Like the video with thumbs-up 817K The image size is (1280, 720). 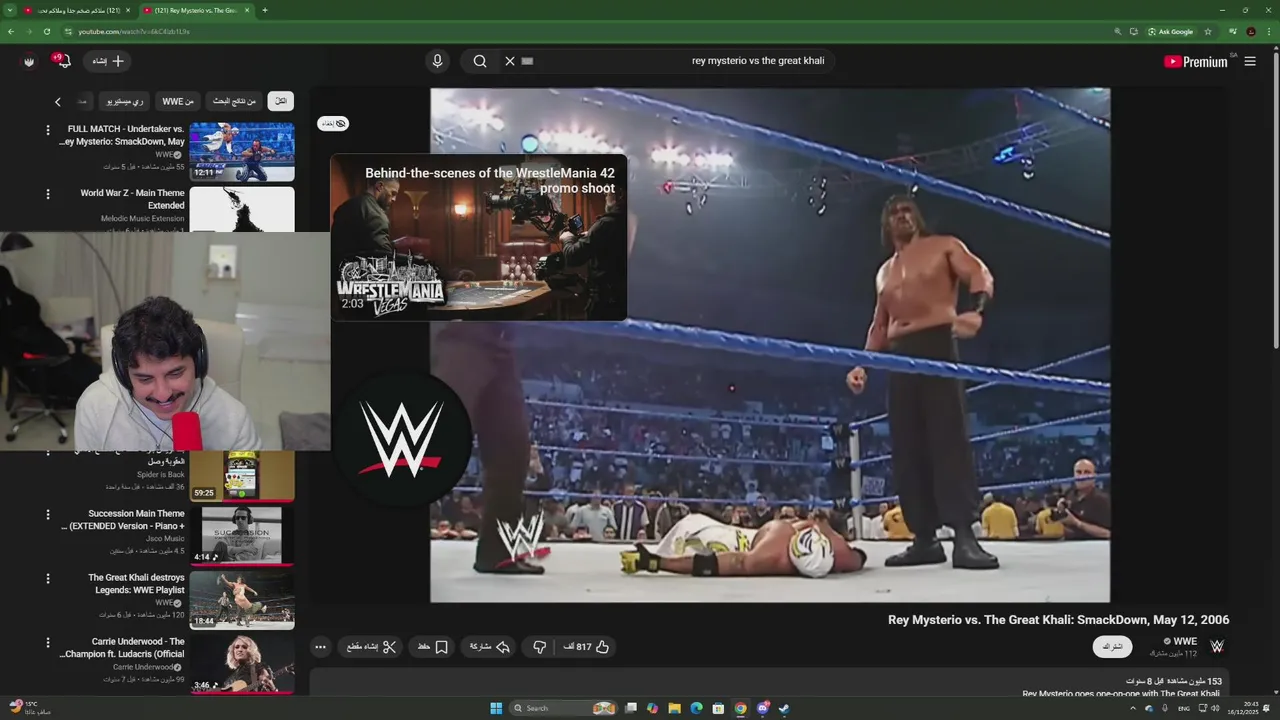point(587,647)
